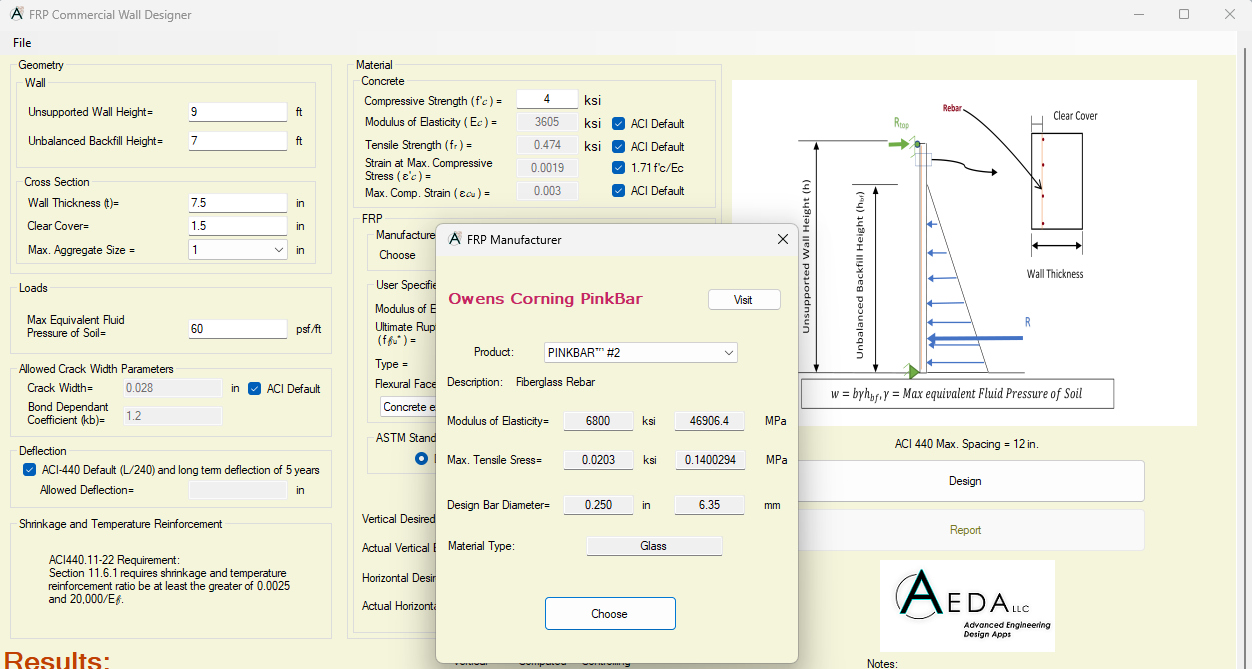Click the Modulus of Elasticity 6800 ksi field
Viewport: 1252px width, 669px height.
[598, 421]
